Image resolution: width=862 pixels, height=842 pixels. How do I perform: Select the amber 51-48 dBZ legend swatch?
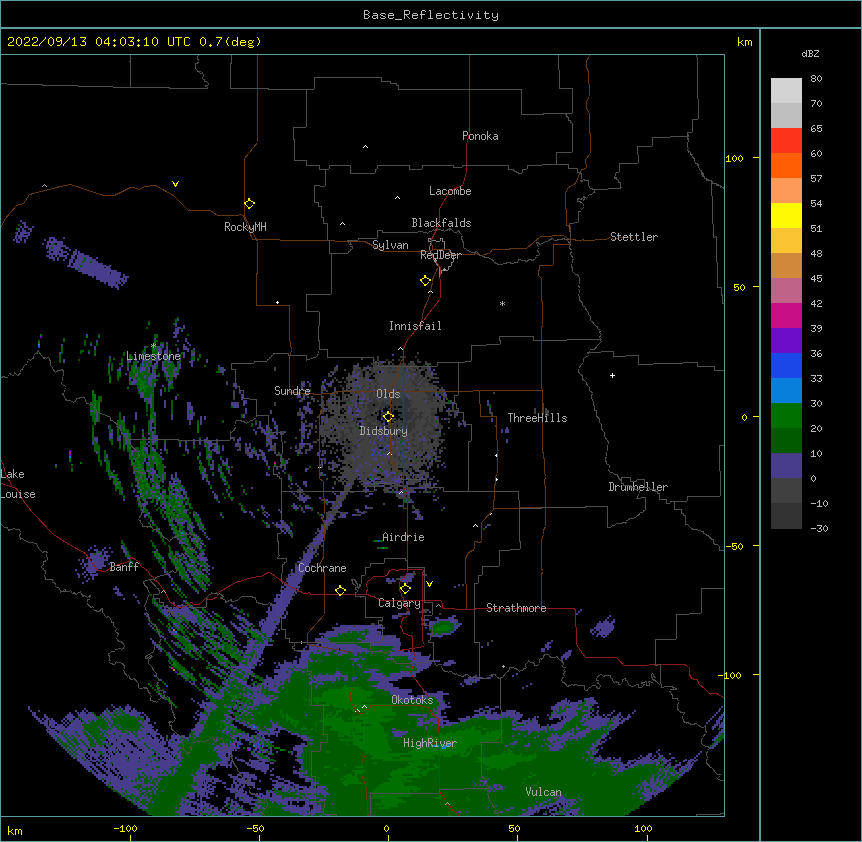click(786, 240)
